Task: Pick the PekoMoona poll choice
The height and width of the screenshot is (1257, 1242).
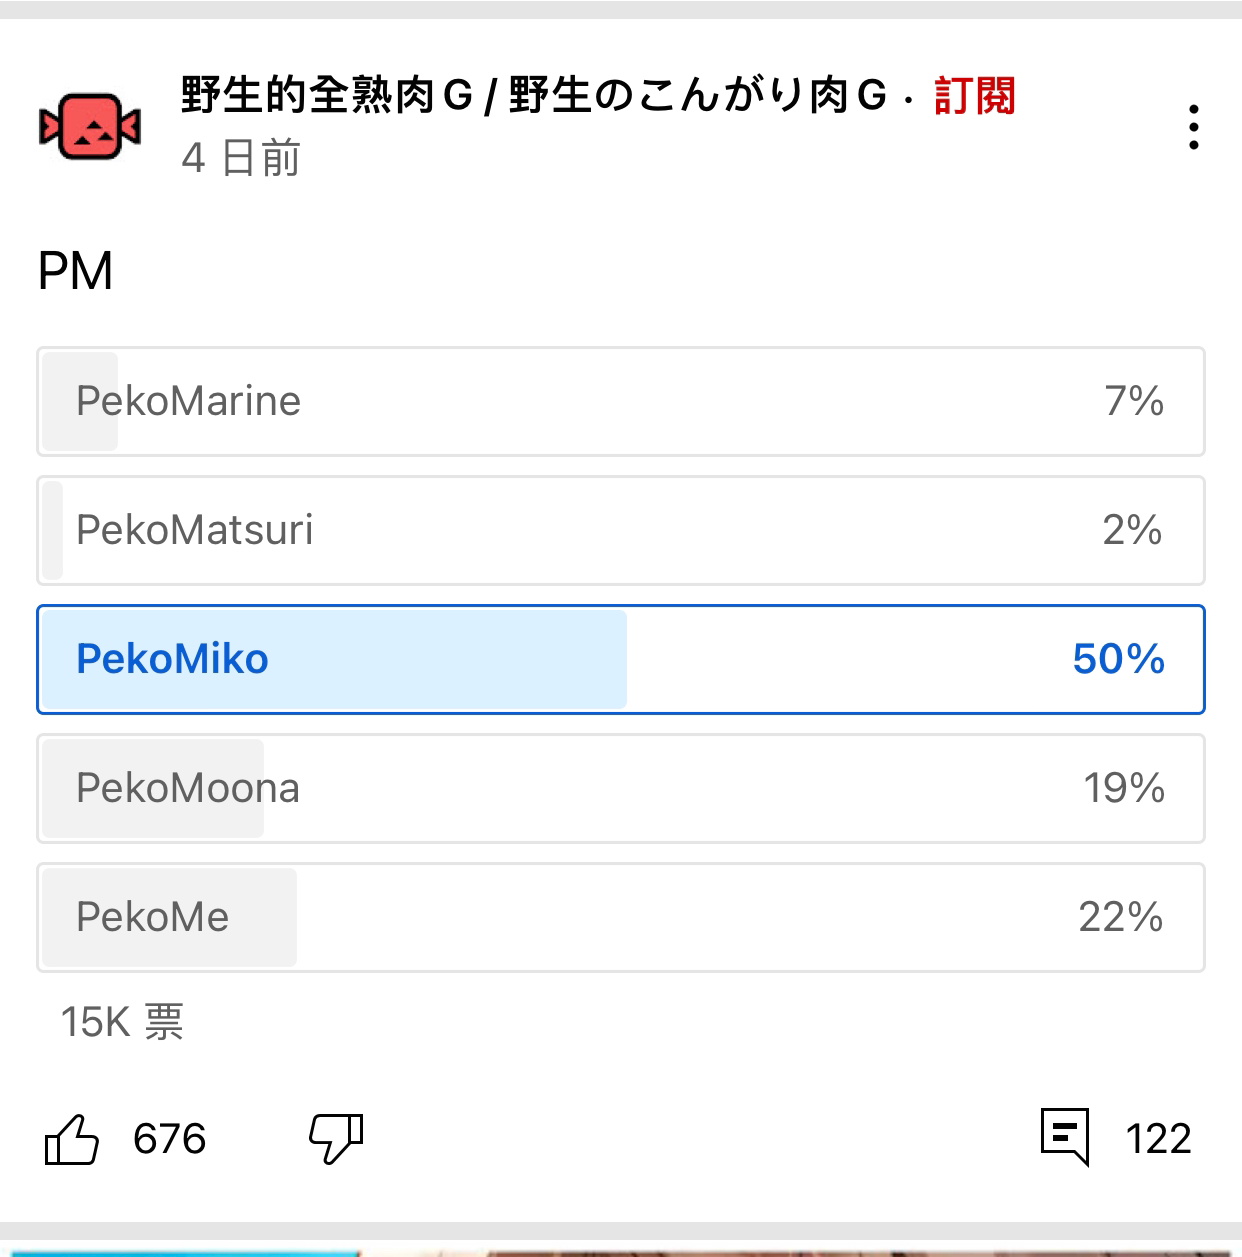Action: [x=620, y=789]
